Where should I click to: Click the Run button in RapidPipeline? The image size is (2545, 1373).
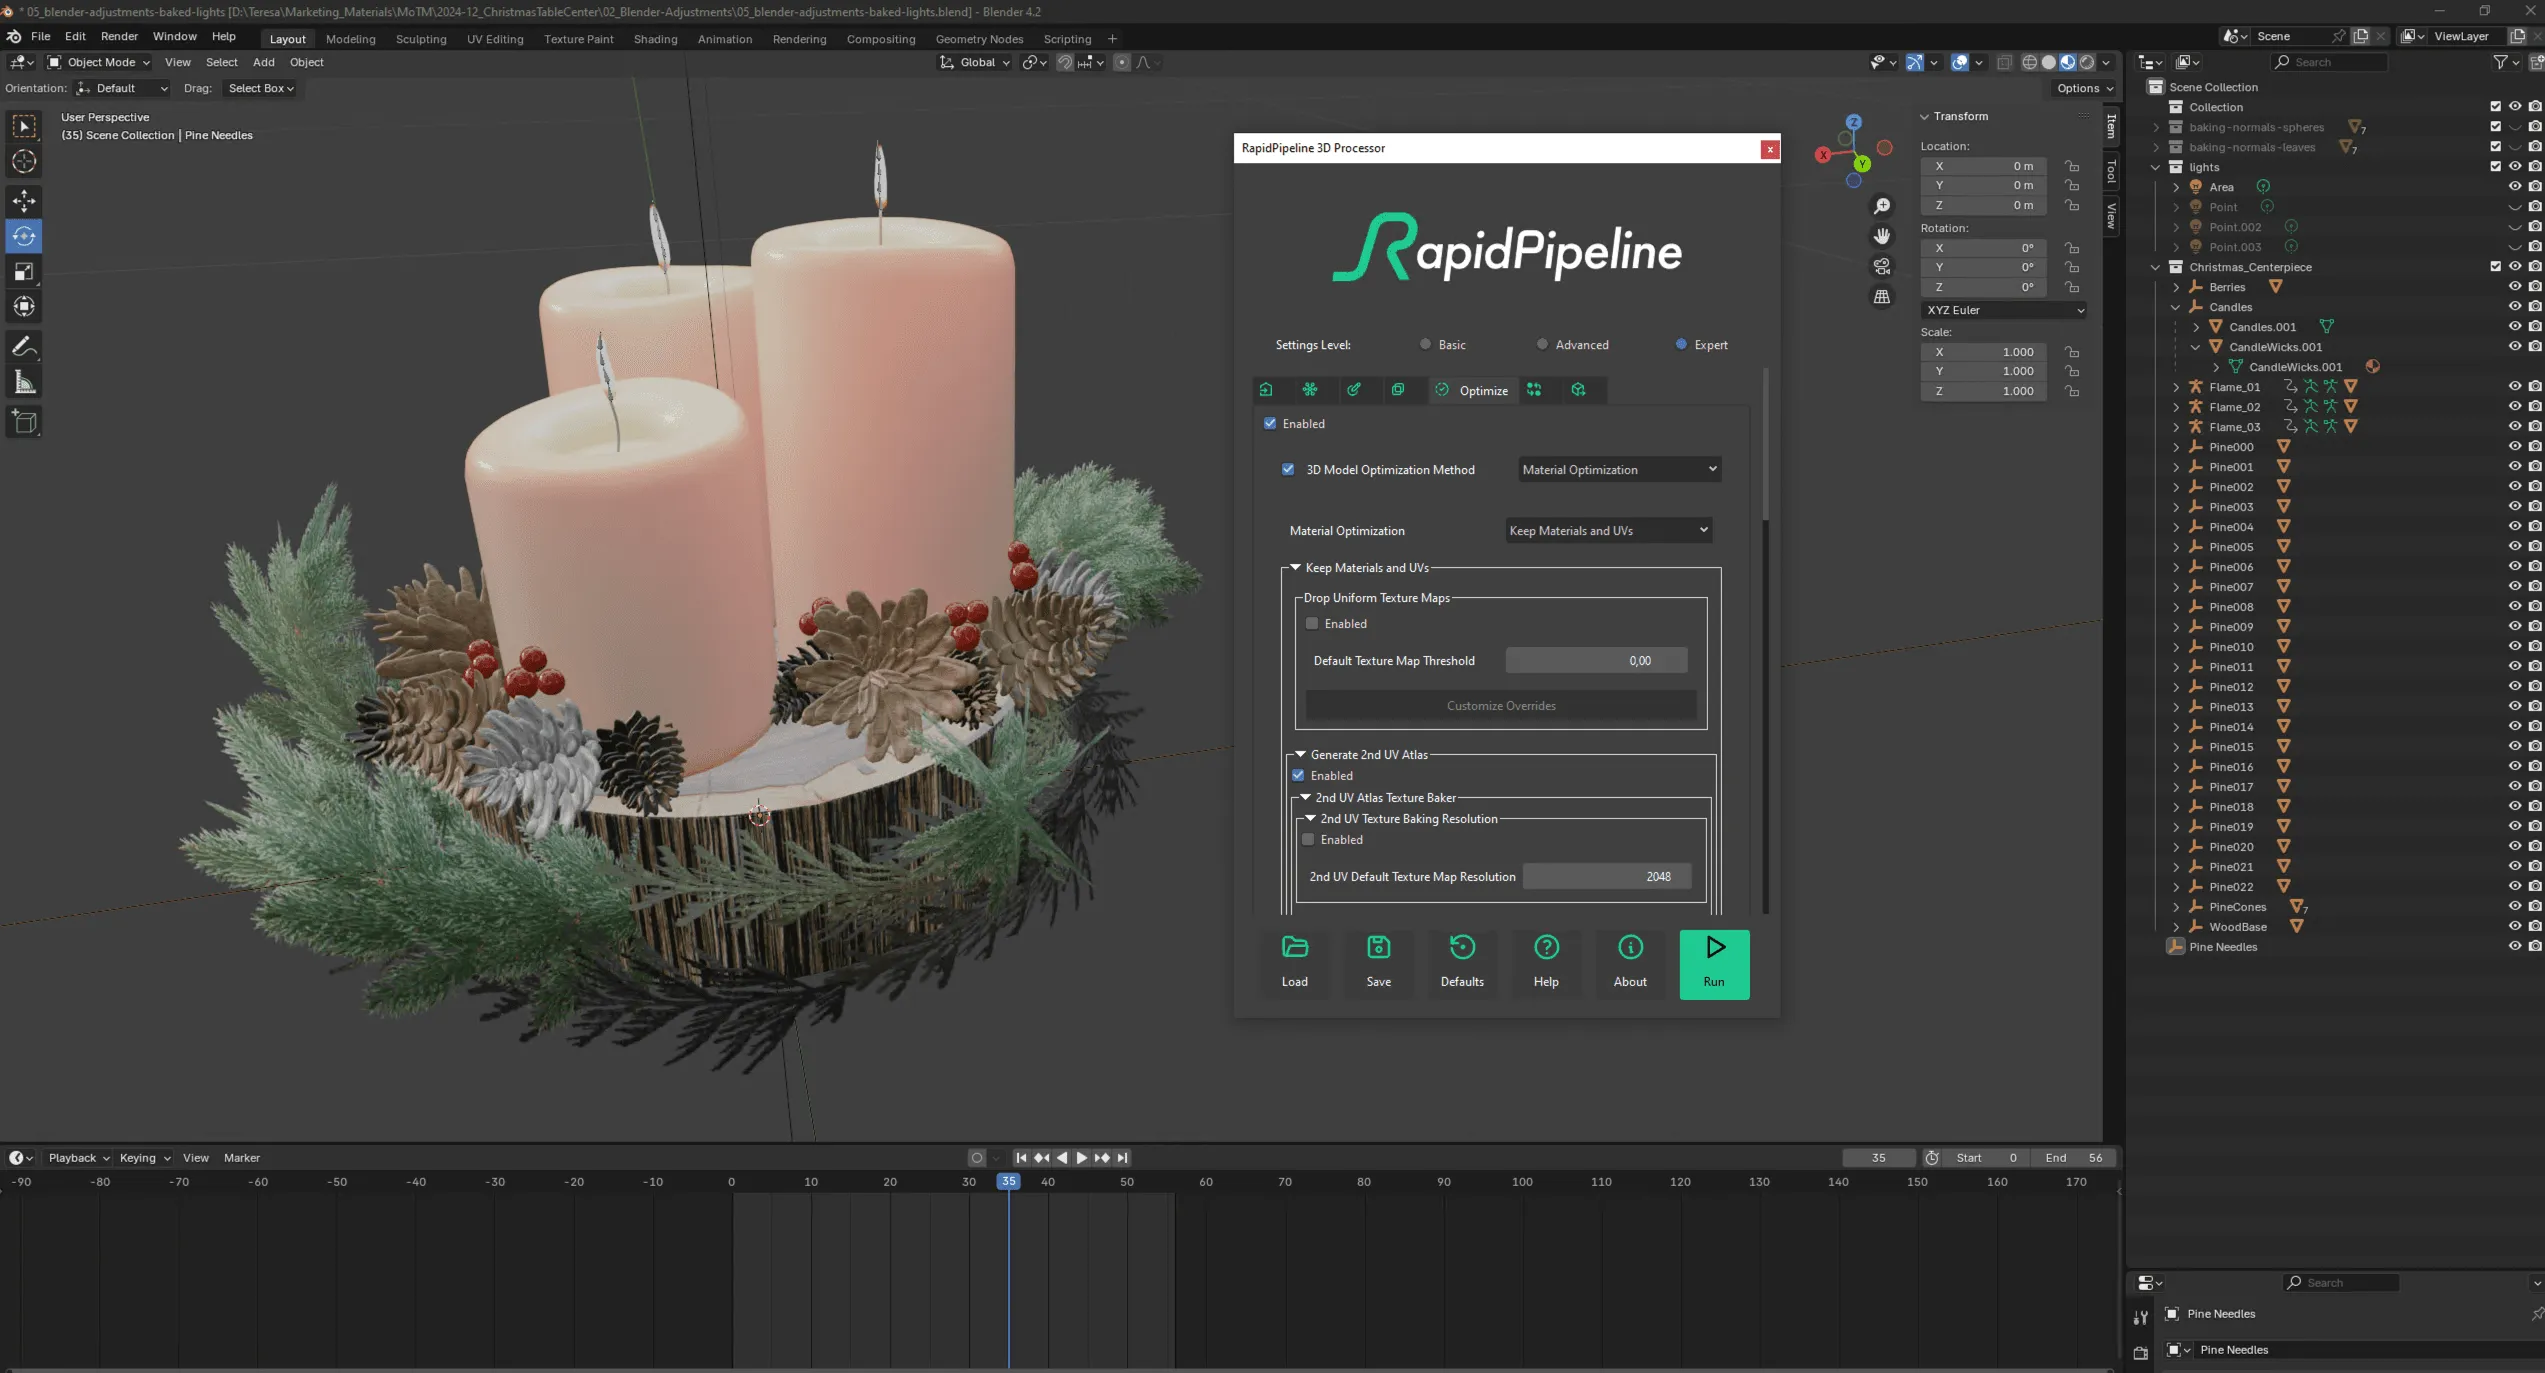[1714, 960]
